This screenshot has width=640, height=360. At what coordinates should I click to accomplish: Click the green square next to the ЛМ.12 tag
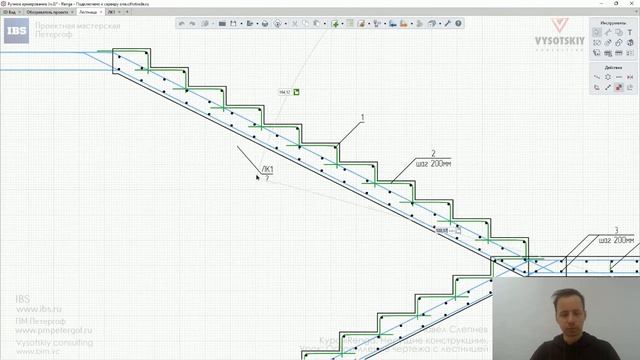click(x=296, y=92)
